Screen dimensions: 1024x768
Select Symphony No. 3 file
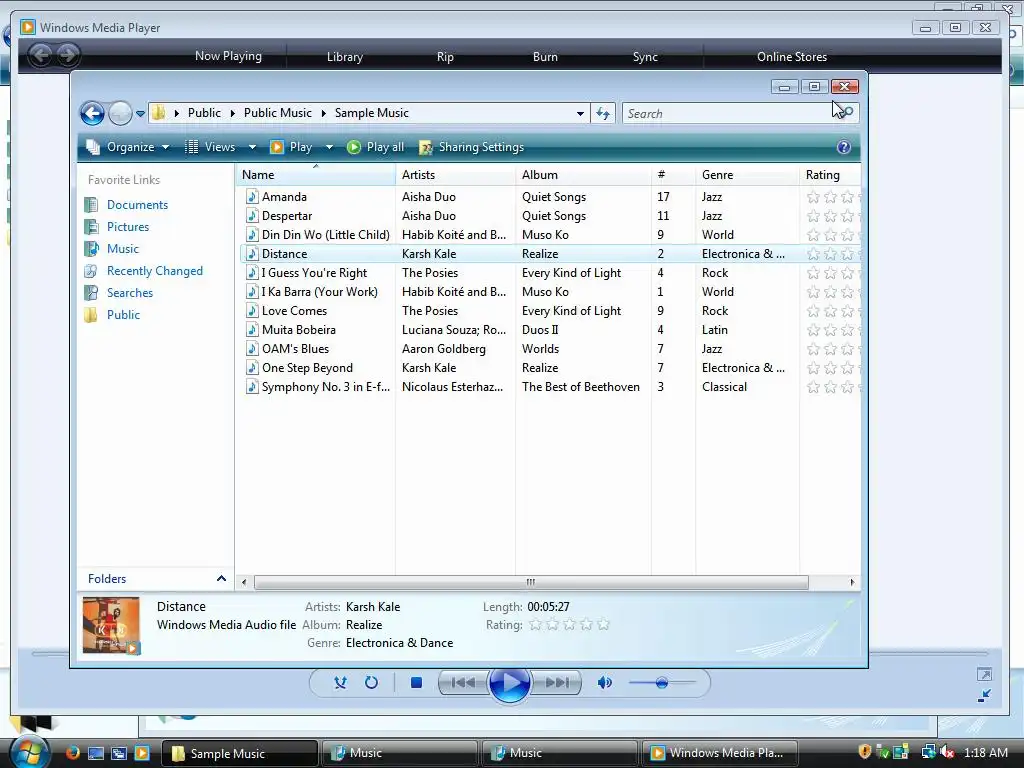pyautogui.click(x=325, y=387)
